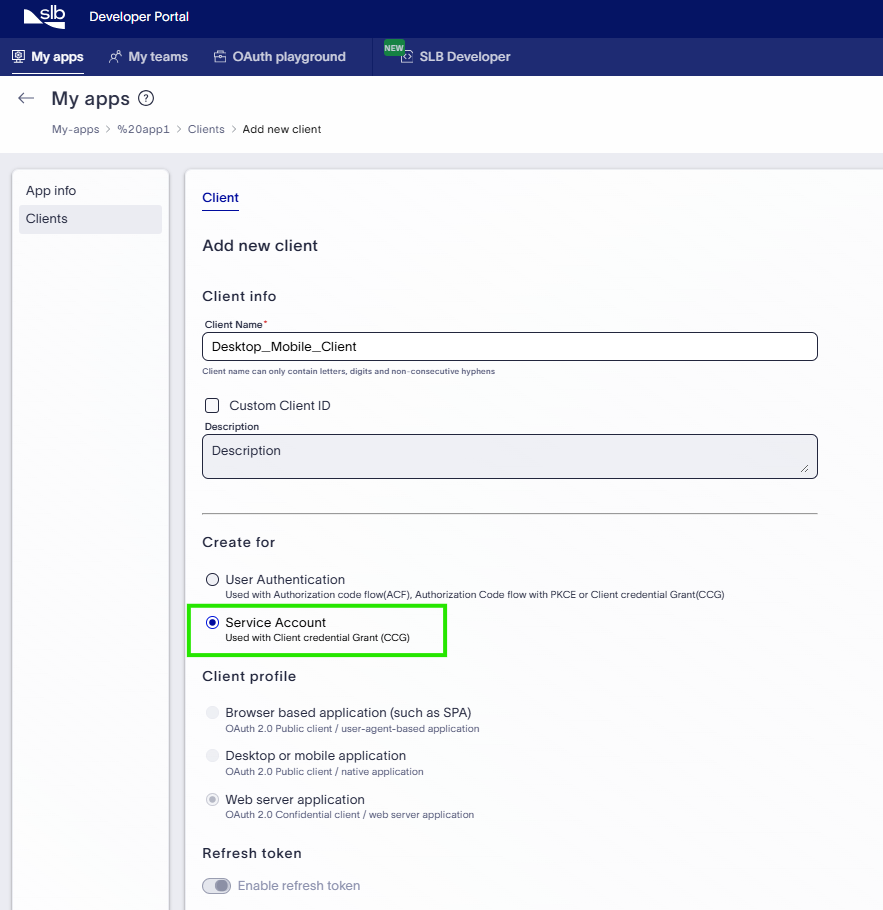
Task: Click the Create for heading
Action: [239, 543]
